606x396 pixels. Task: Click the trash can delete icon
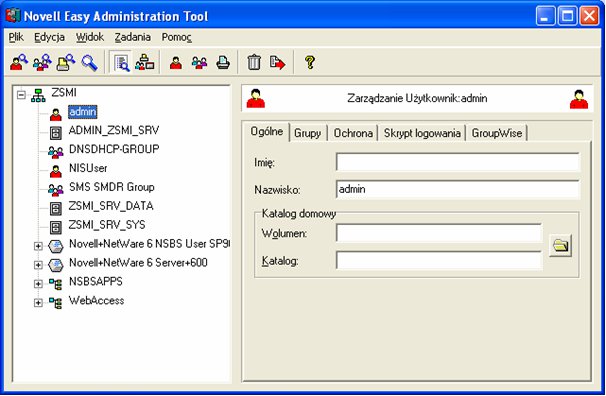point(254,62)
